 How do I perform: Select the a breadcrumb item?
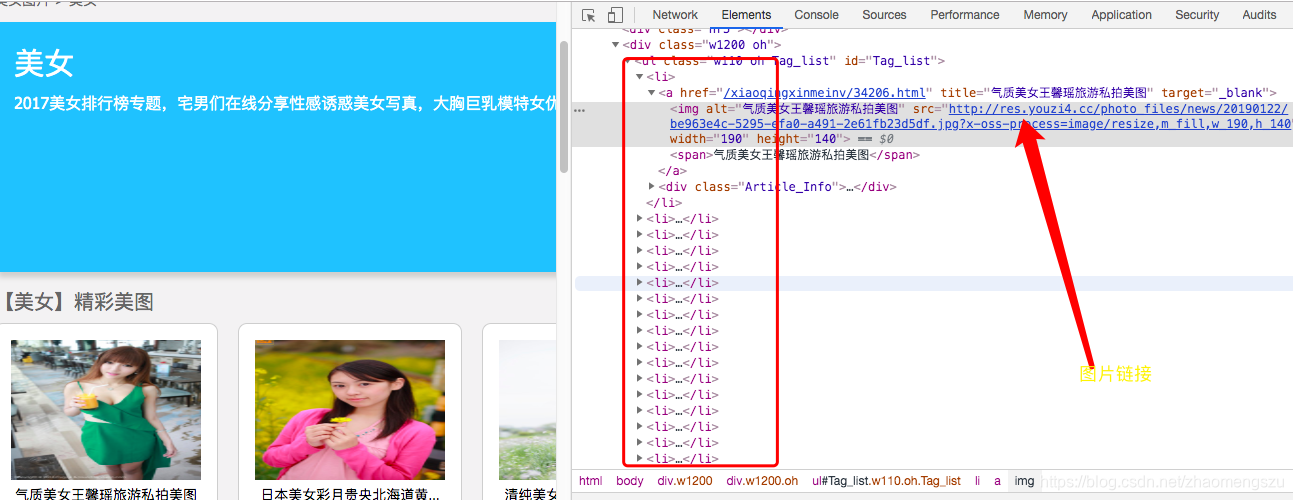click(x=997, y=481)
